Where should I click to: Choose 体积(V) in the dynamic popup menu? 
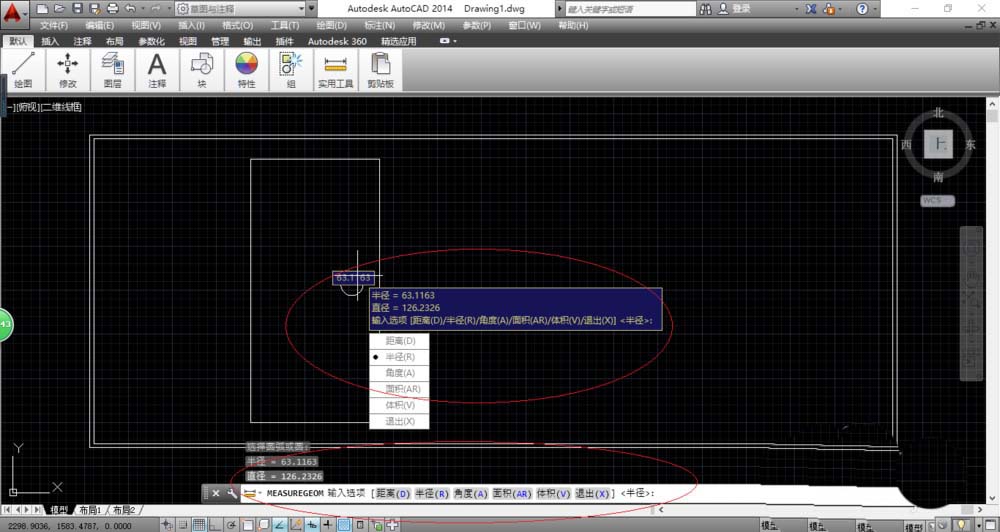[399, 405]
